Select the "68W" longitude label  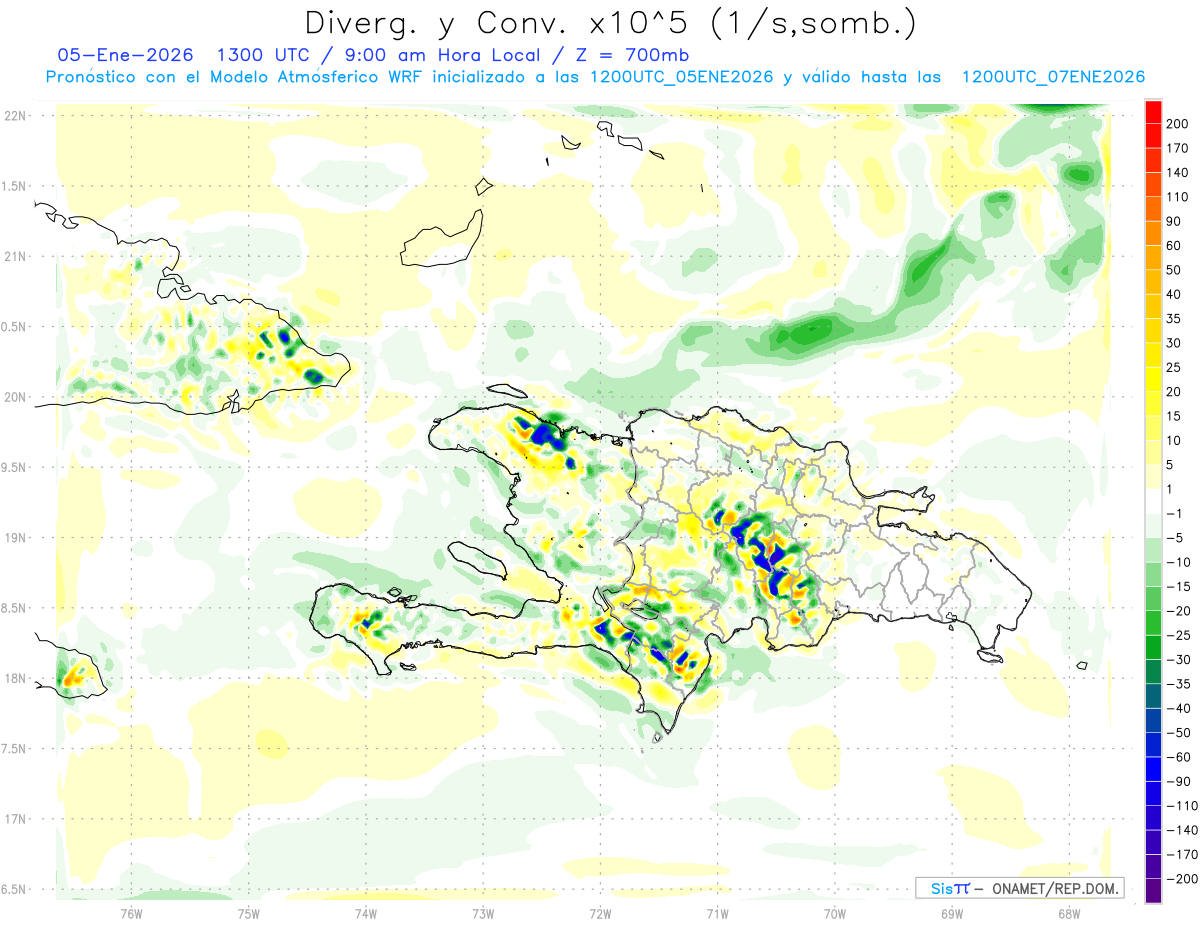click(1069, 913)
